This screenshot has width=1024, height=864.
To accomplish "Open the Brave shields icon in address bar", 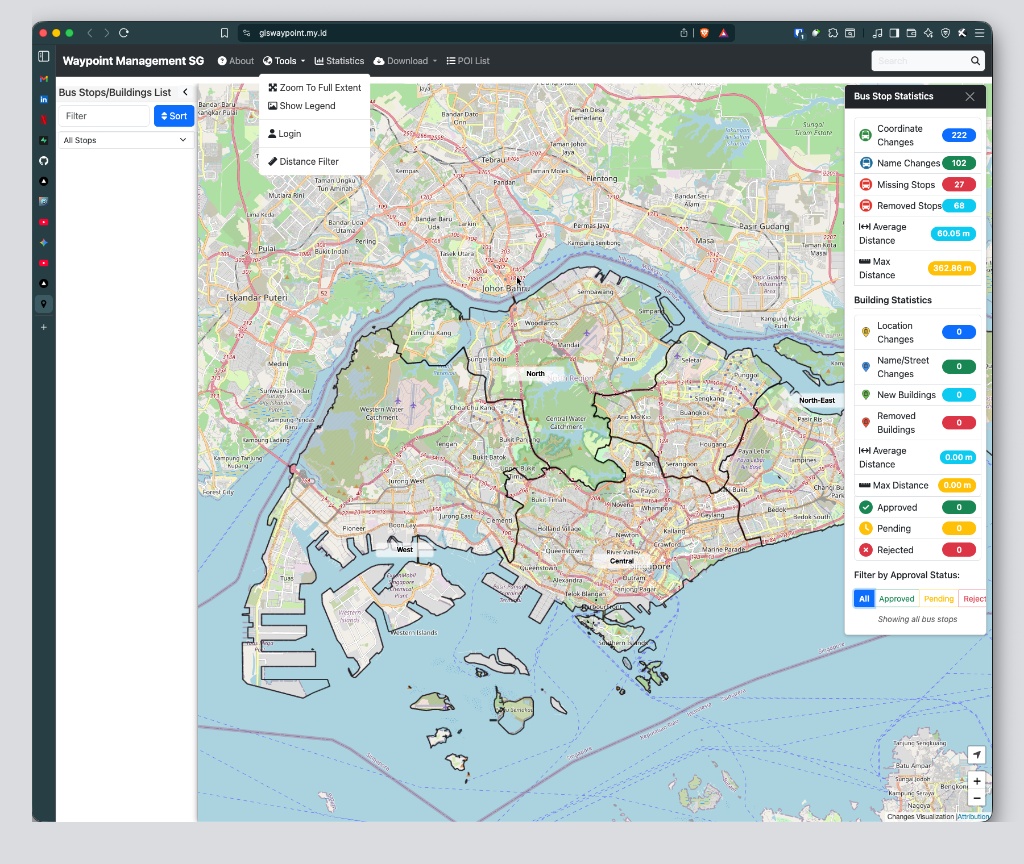I will pyautogui.click(x=704, y=33).
